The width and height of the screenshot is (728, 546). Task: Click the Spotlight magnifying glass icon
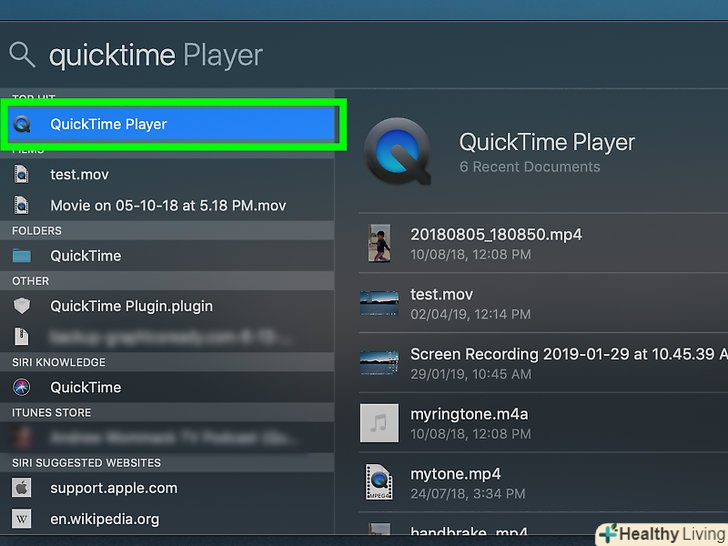coord(22,54)
